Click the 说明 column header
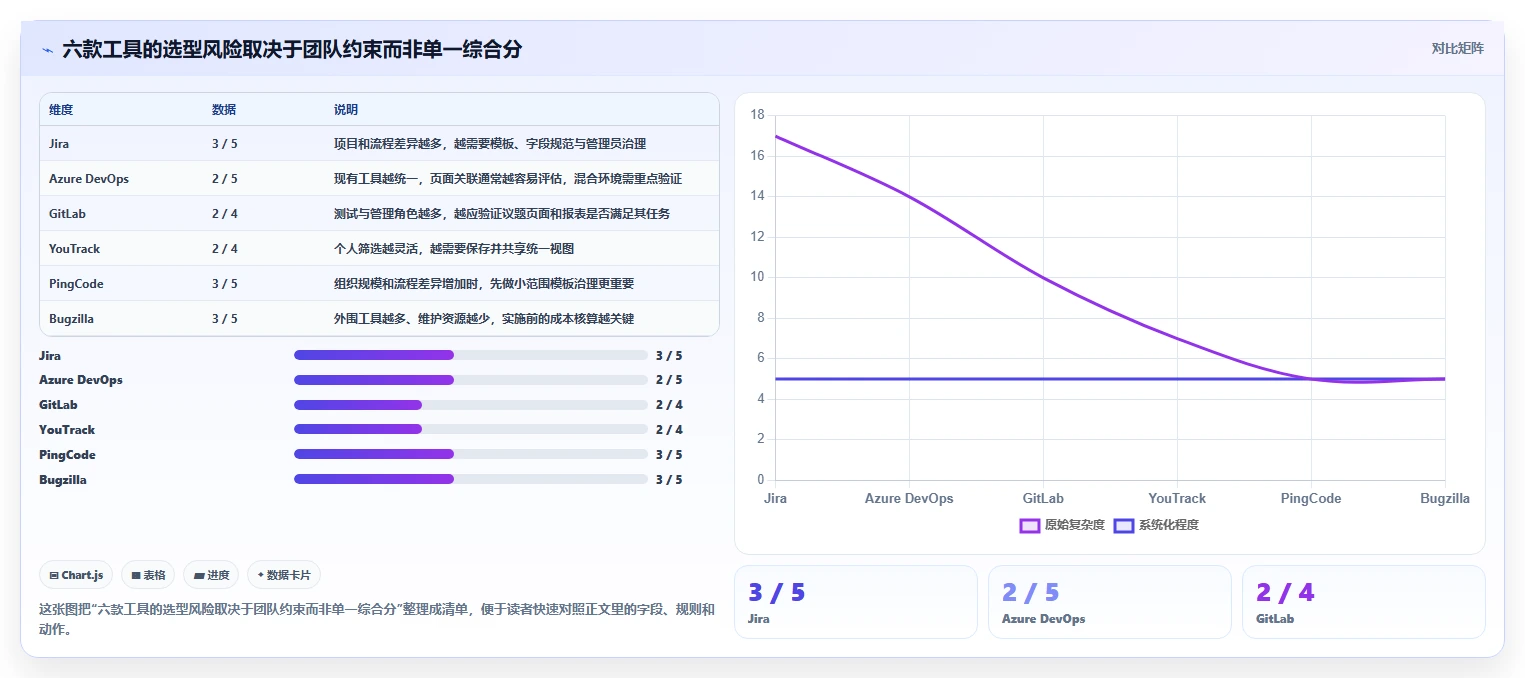Image resolution: width=1525 pixels, height=678 pixels. 346,109
